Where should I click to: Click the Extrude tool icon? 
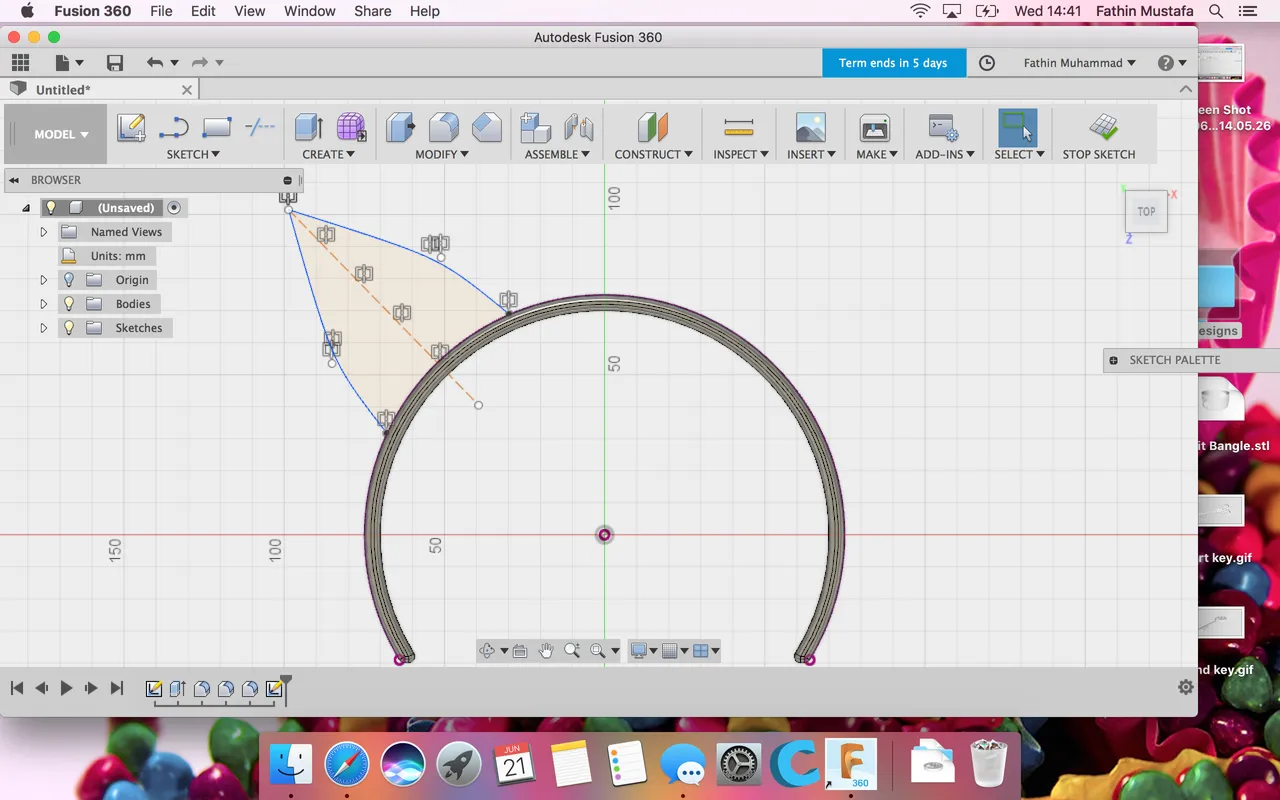[x=308, y=127]
